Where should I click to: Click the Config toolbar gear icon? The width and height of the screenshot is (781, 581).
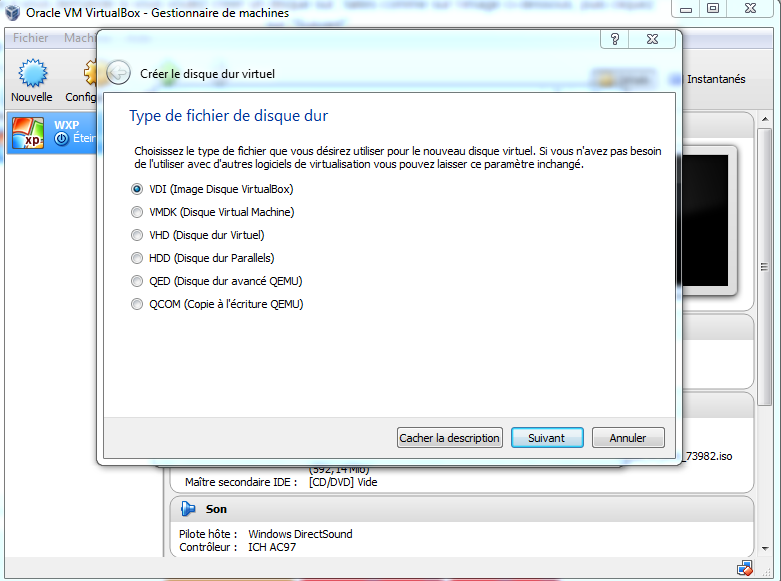point(90,73)
